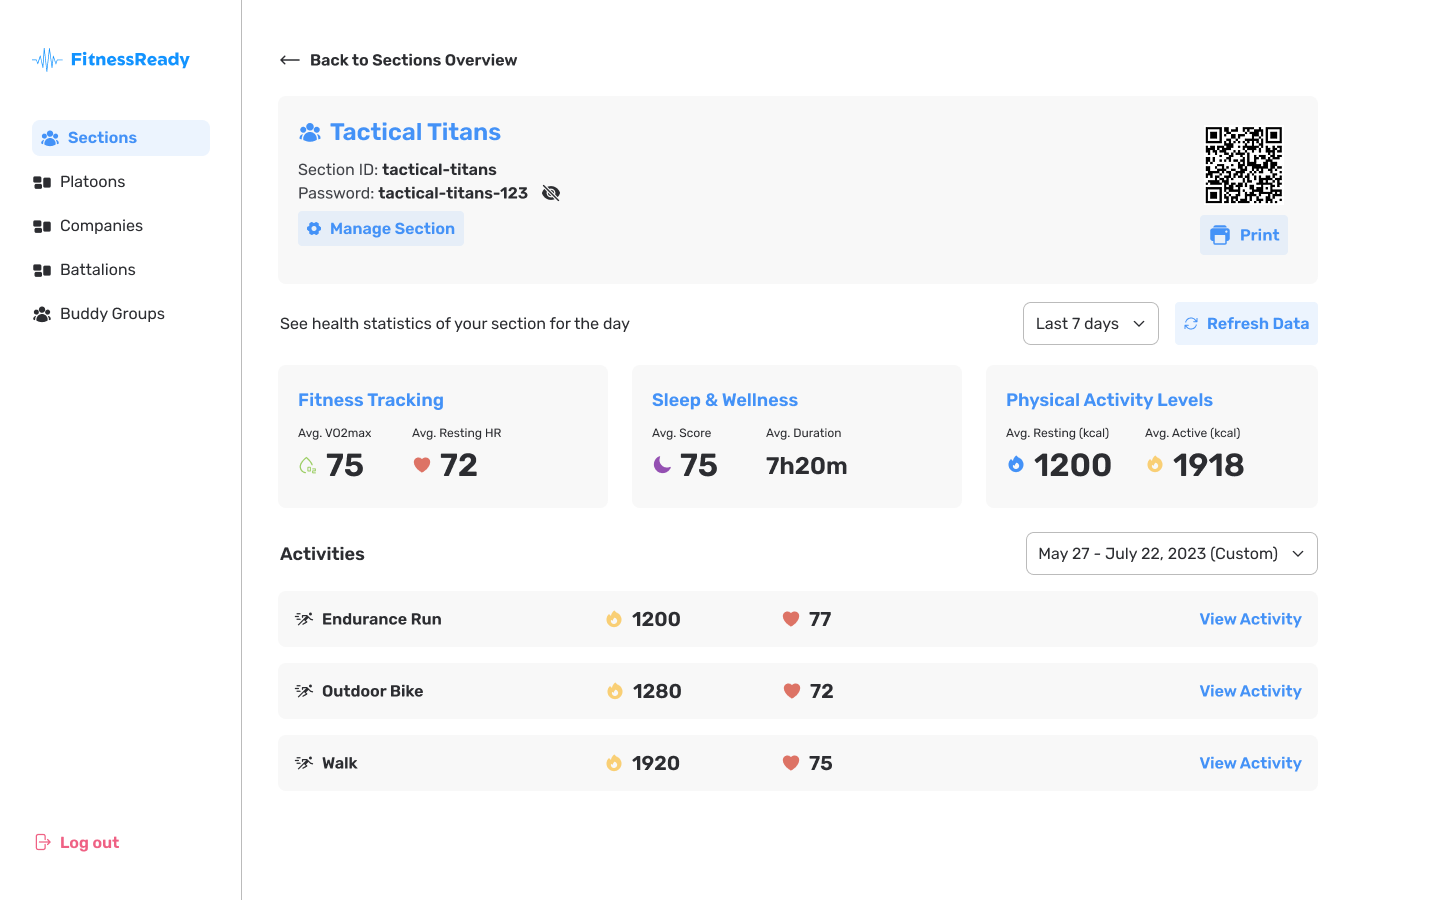Click the section QR code image
This screenshot has height=900, width=1440.
click(1244, 165)
